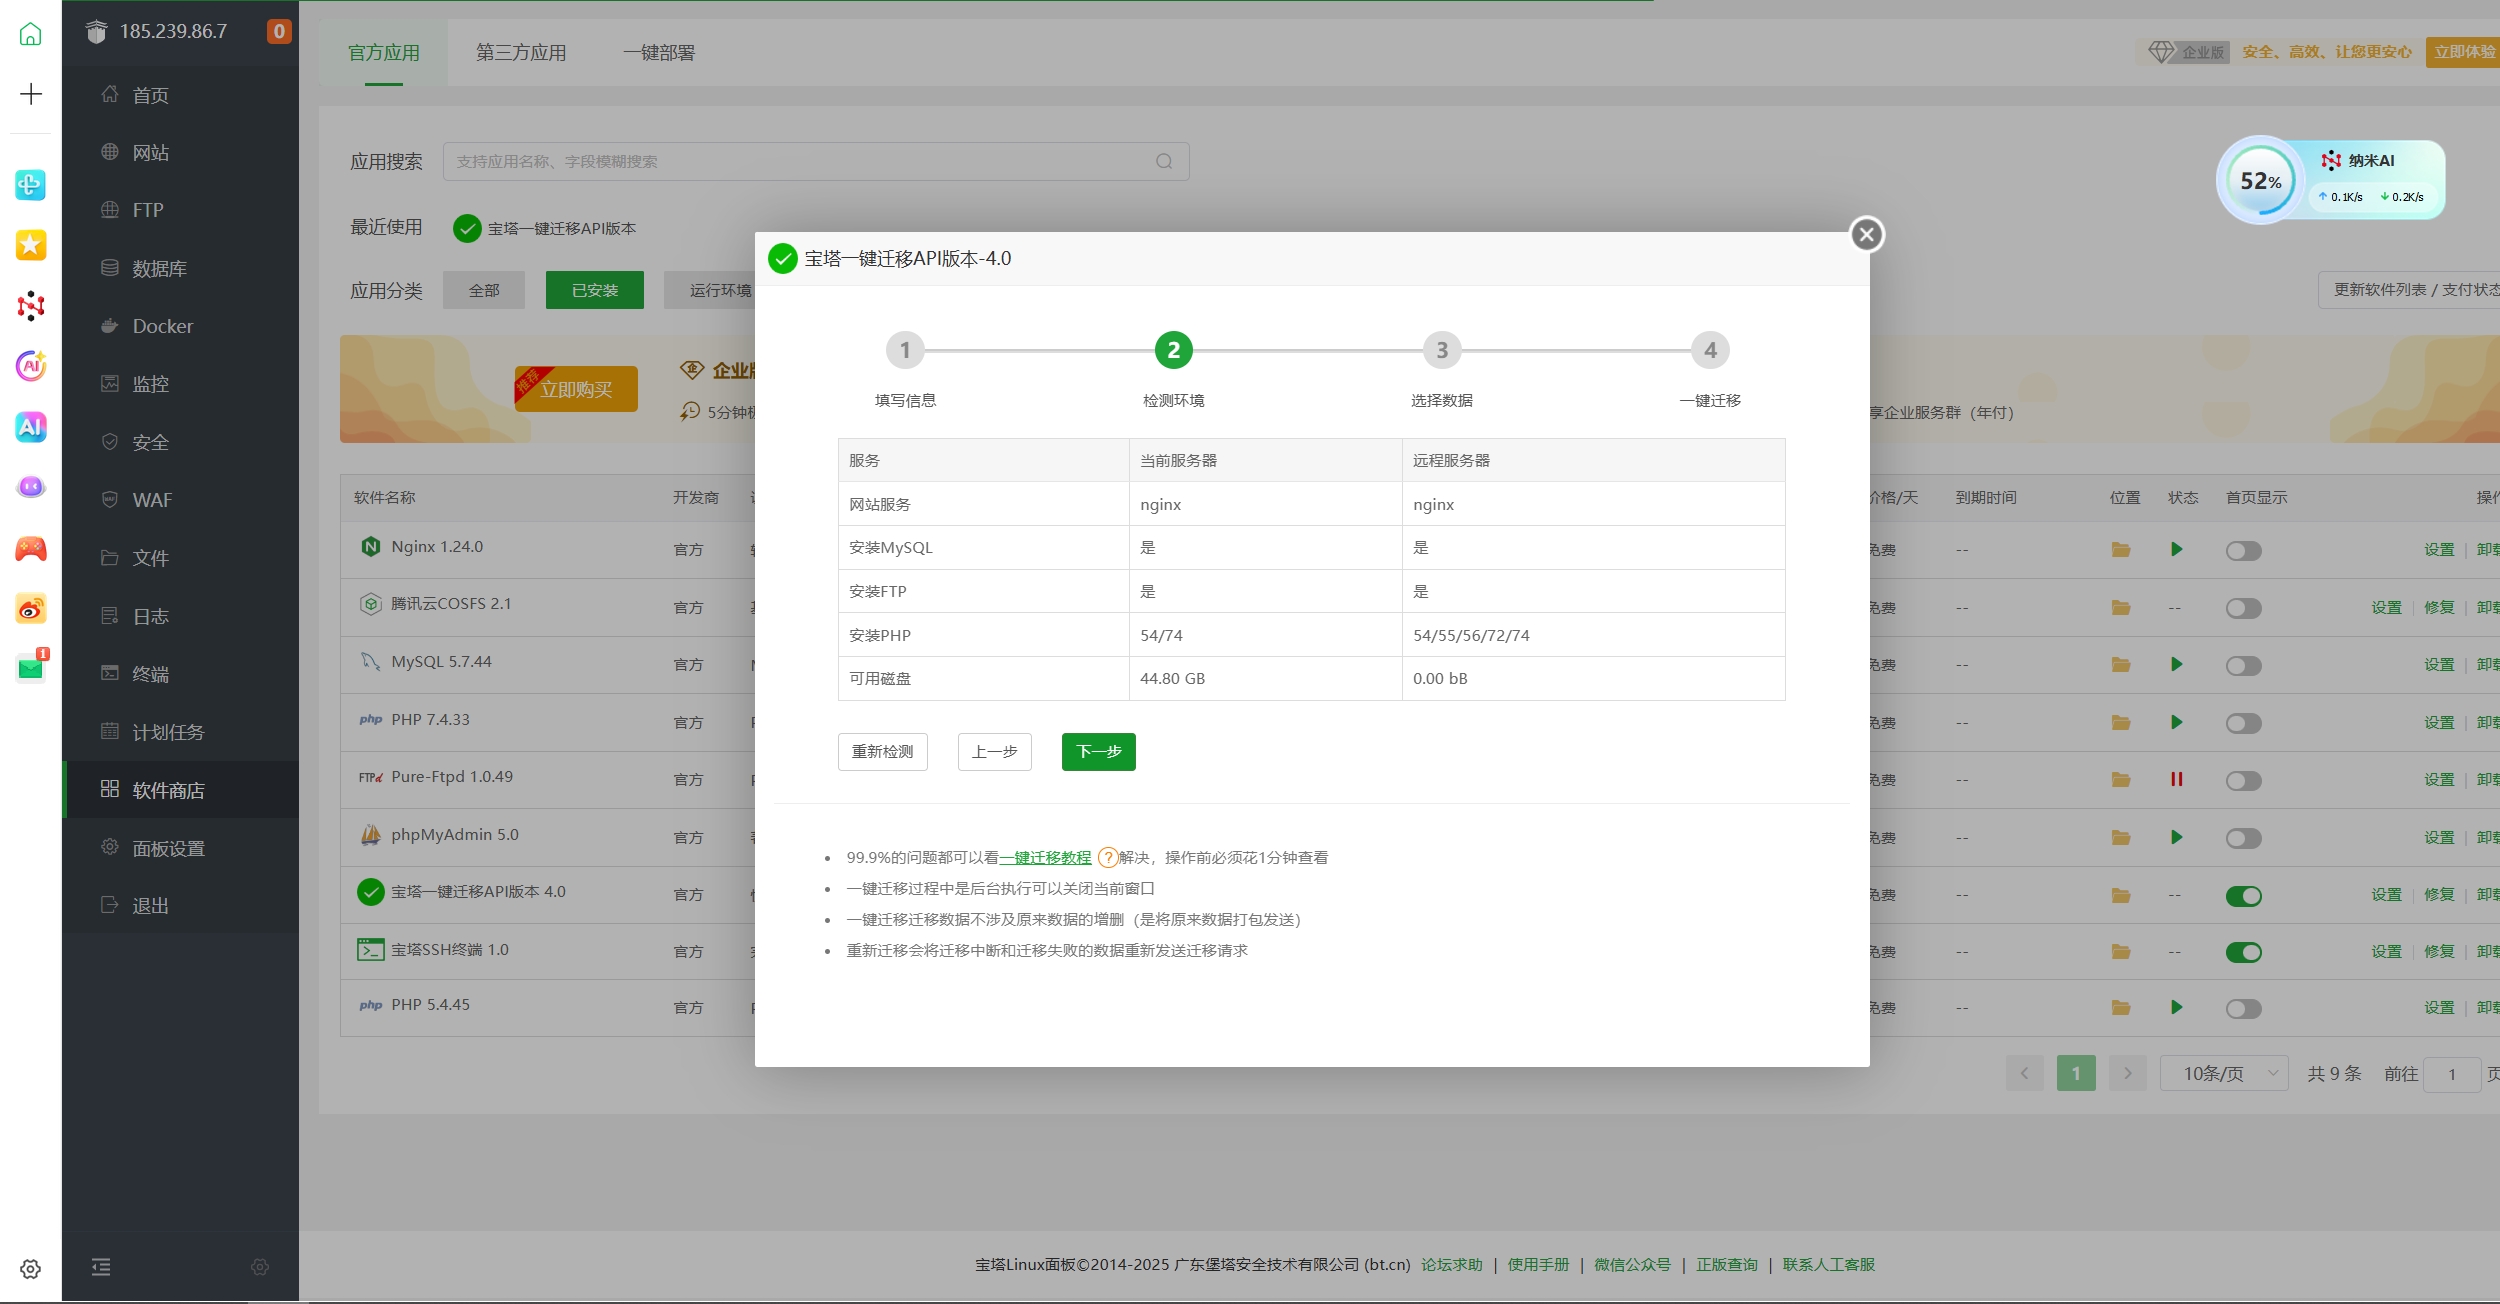The height and width of the screenshot is (1304, 2500).
Task: Click the blue AI square icon in the left strip
Action: point(31,427)
